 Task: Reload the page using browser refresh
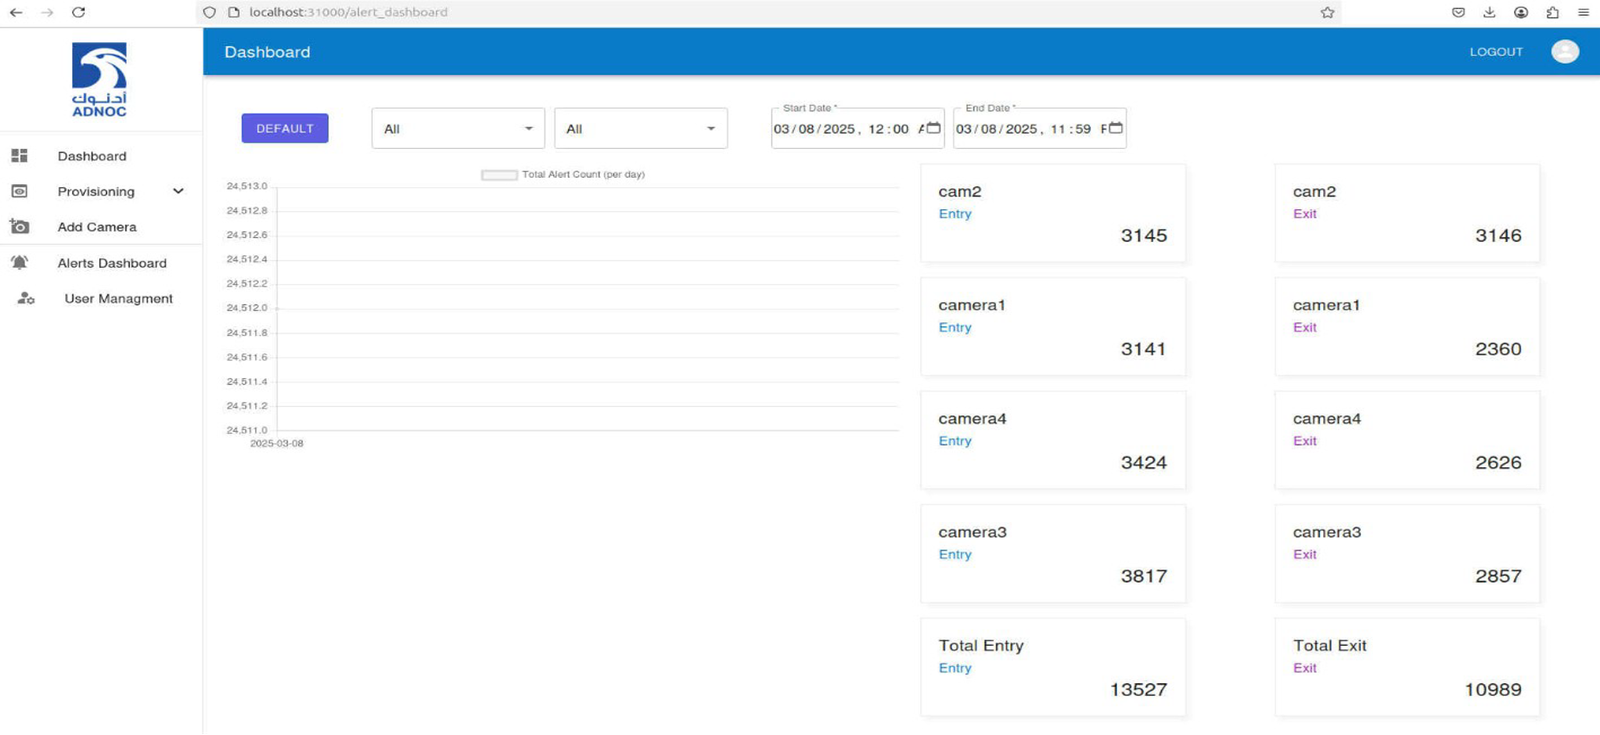point(78,12)
